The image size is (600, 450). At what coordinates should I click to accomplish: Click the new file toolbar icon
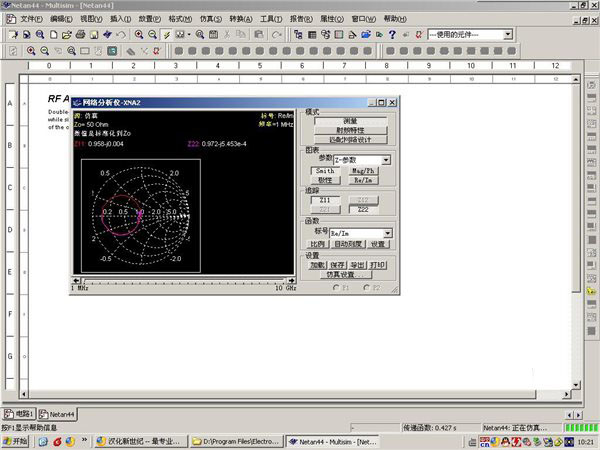click(52, 34)
